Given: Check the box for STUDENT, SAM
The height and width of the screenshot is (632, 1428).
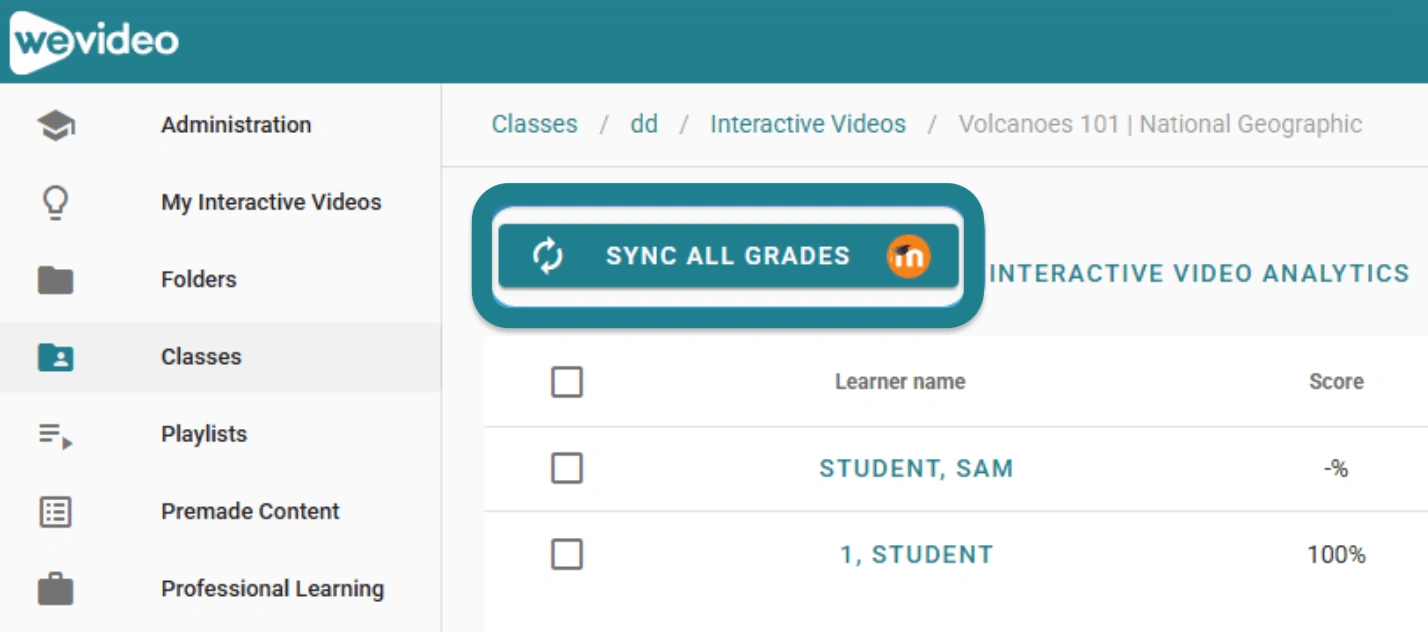Looking at the screenshot, I should click(x=567, y=468).
